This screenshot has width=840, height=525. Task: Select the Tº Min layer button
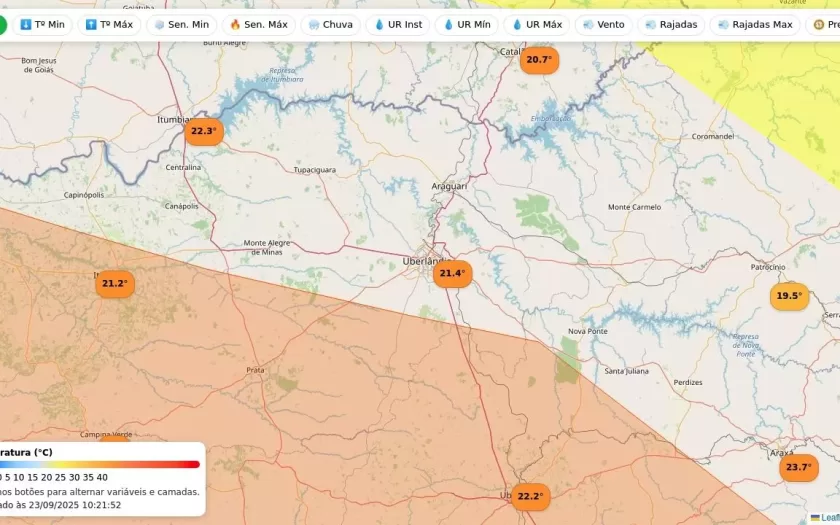(x=42, y=24)
